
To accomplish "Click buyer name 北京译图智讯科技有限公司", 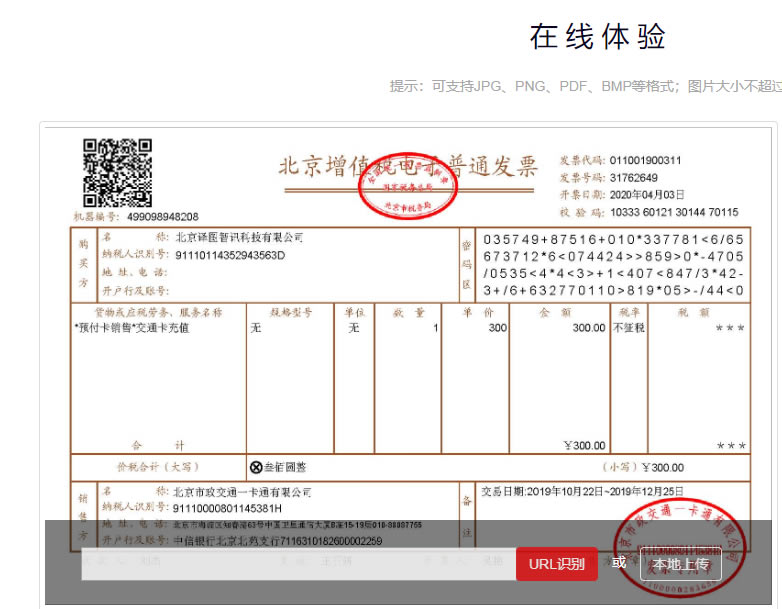I will (239, 237).
